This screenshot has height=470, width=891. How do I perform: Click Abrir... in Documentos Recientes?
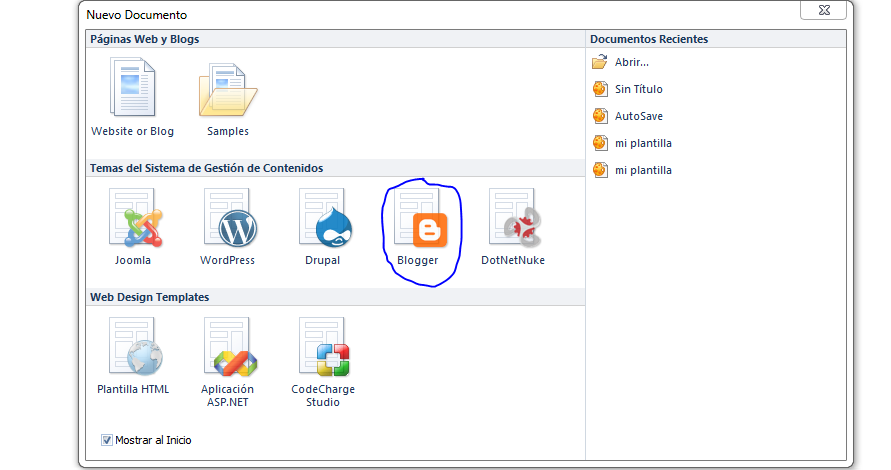click(621, 62)
